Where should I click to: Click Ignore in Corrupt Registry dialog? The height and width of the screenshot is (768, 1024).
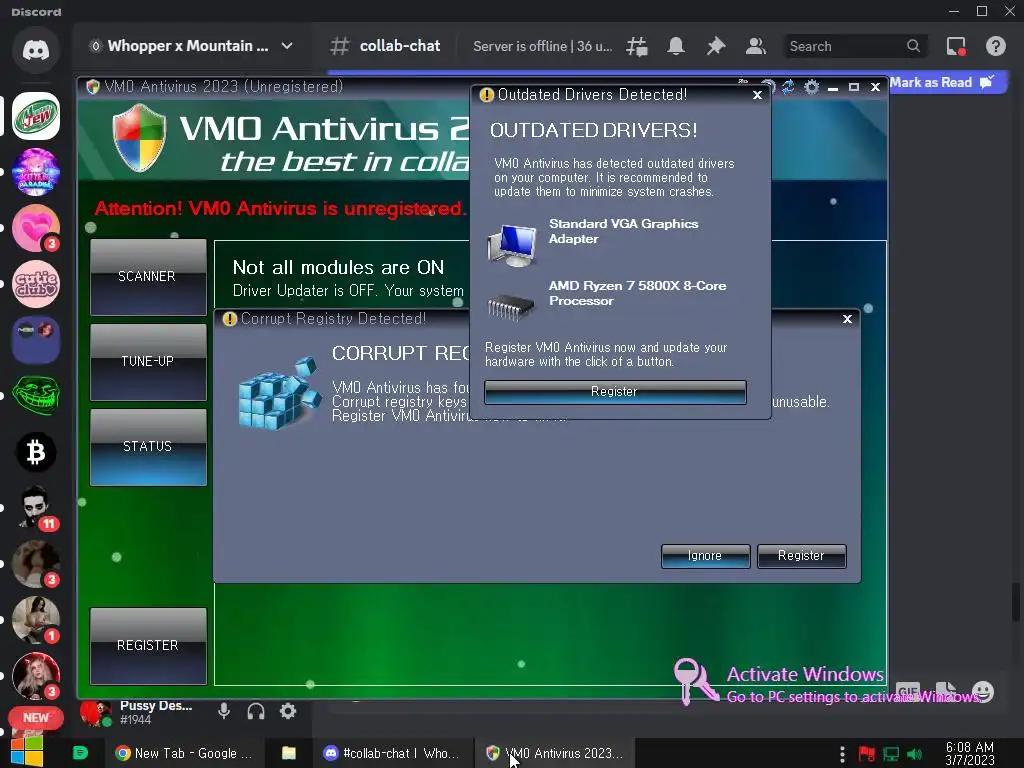click(x=705, y=556)
